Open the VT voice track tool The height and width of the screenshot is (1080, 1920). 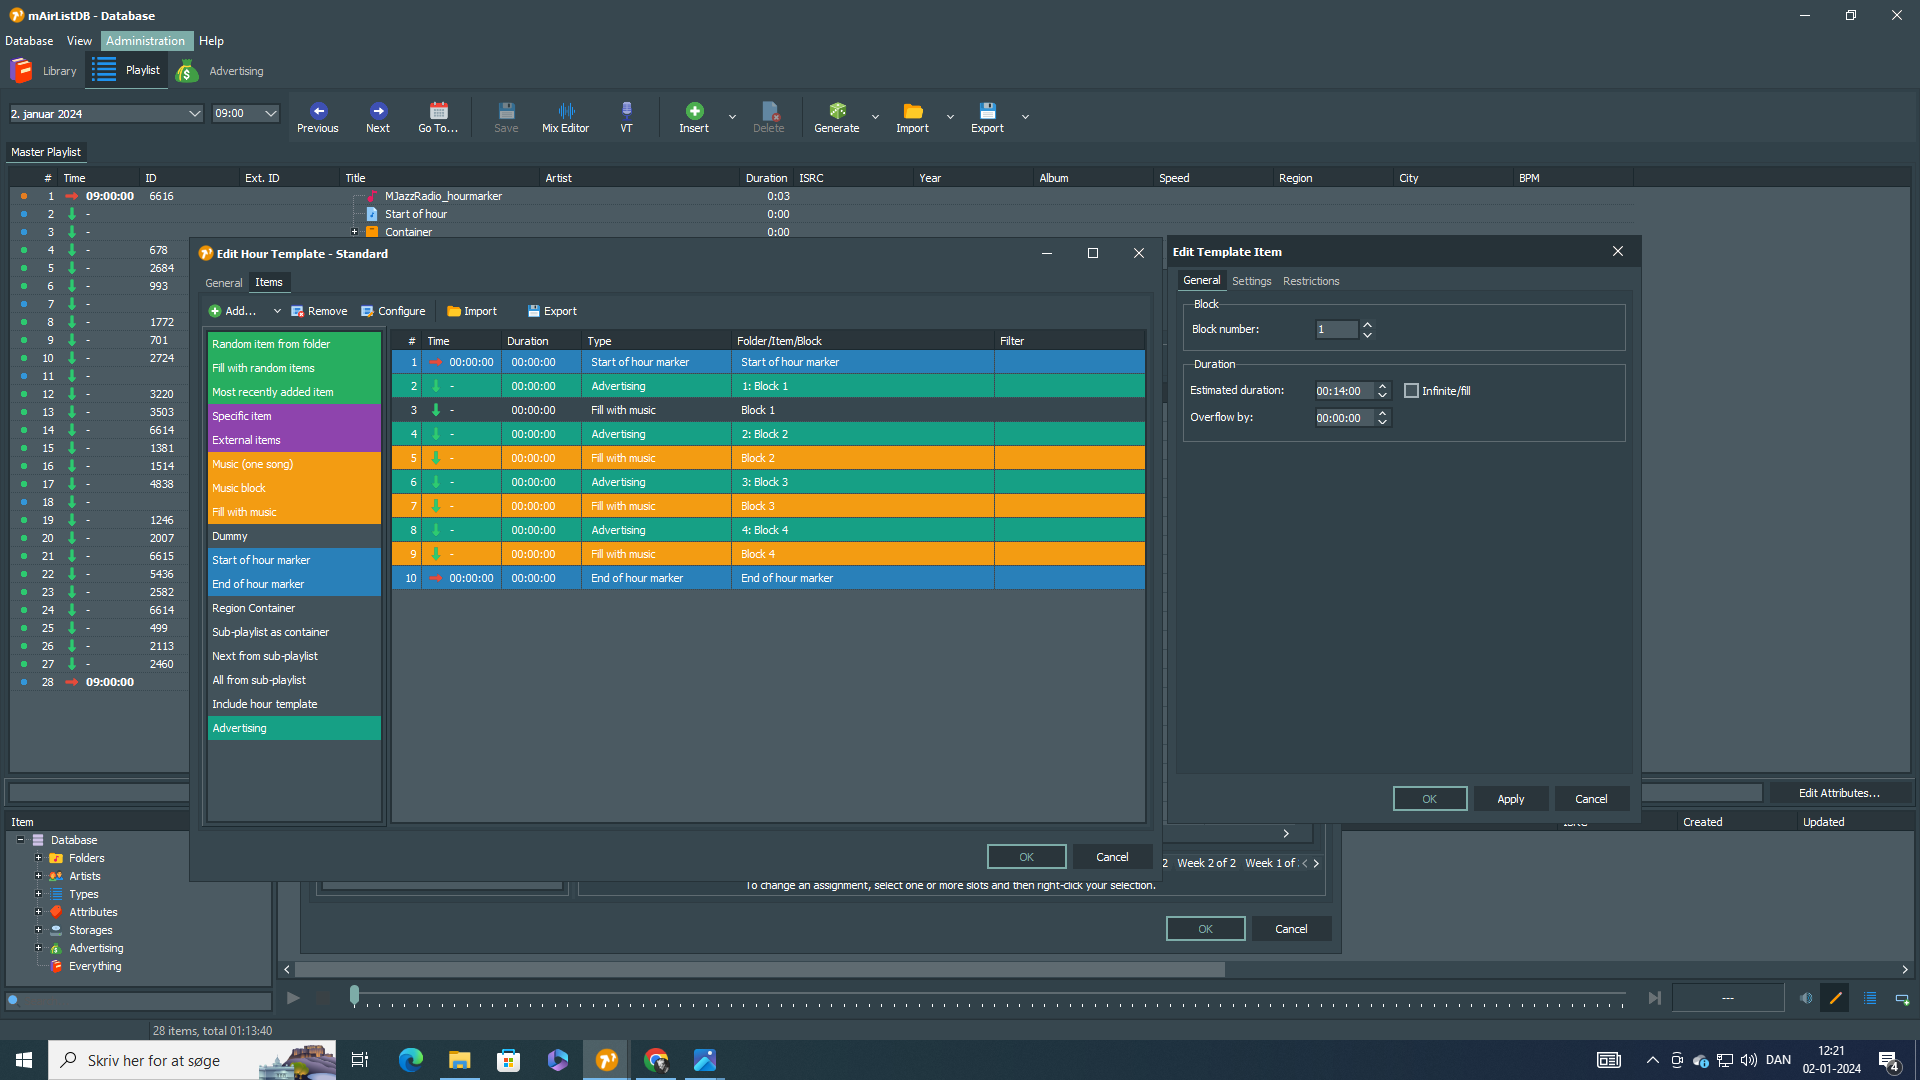click(626, 111)
